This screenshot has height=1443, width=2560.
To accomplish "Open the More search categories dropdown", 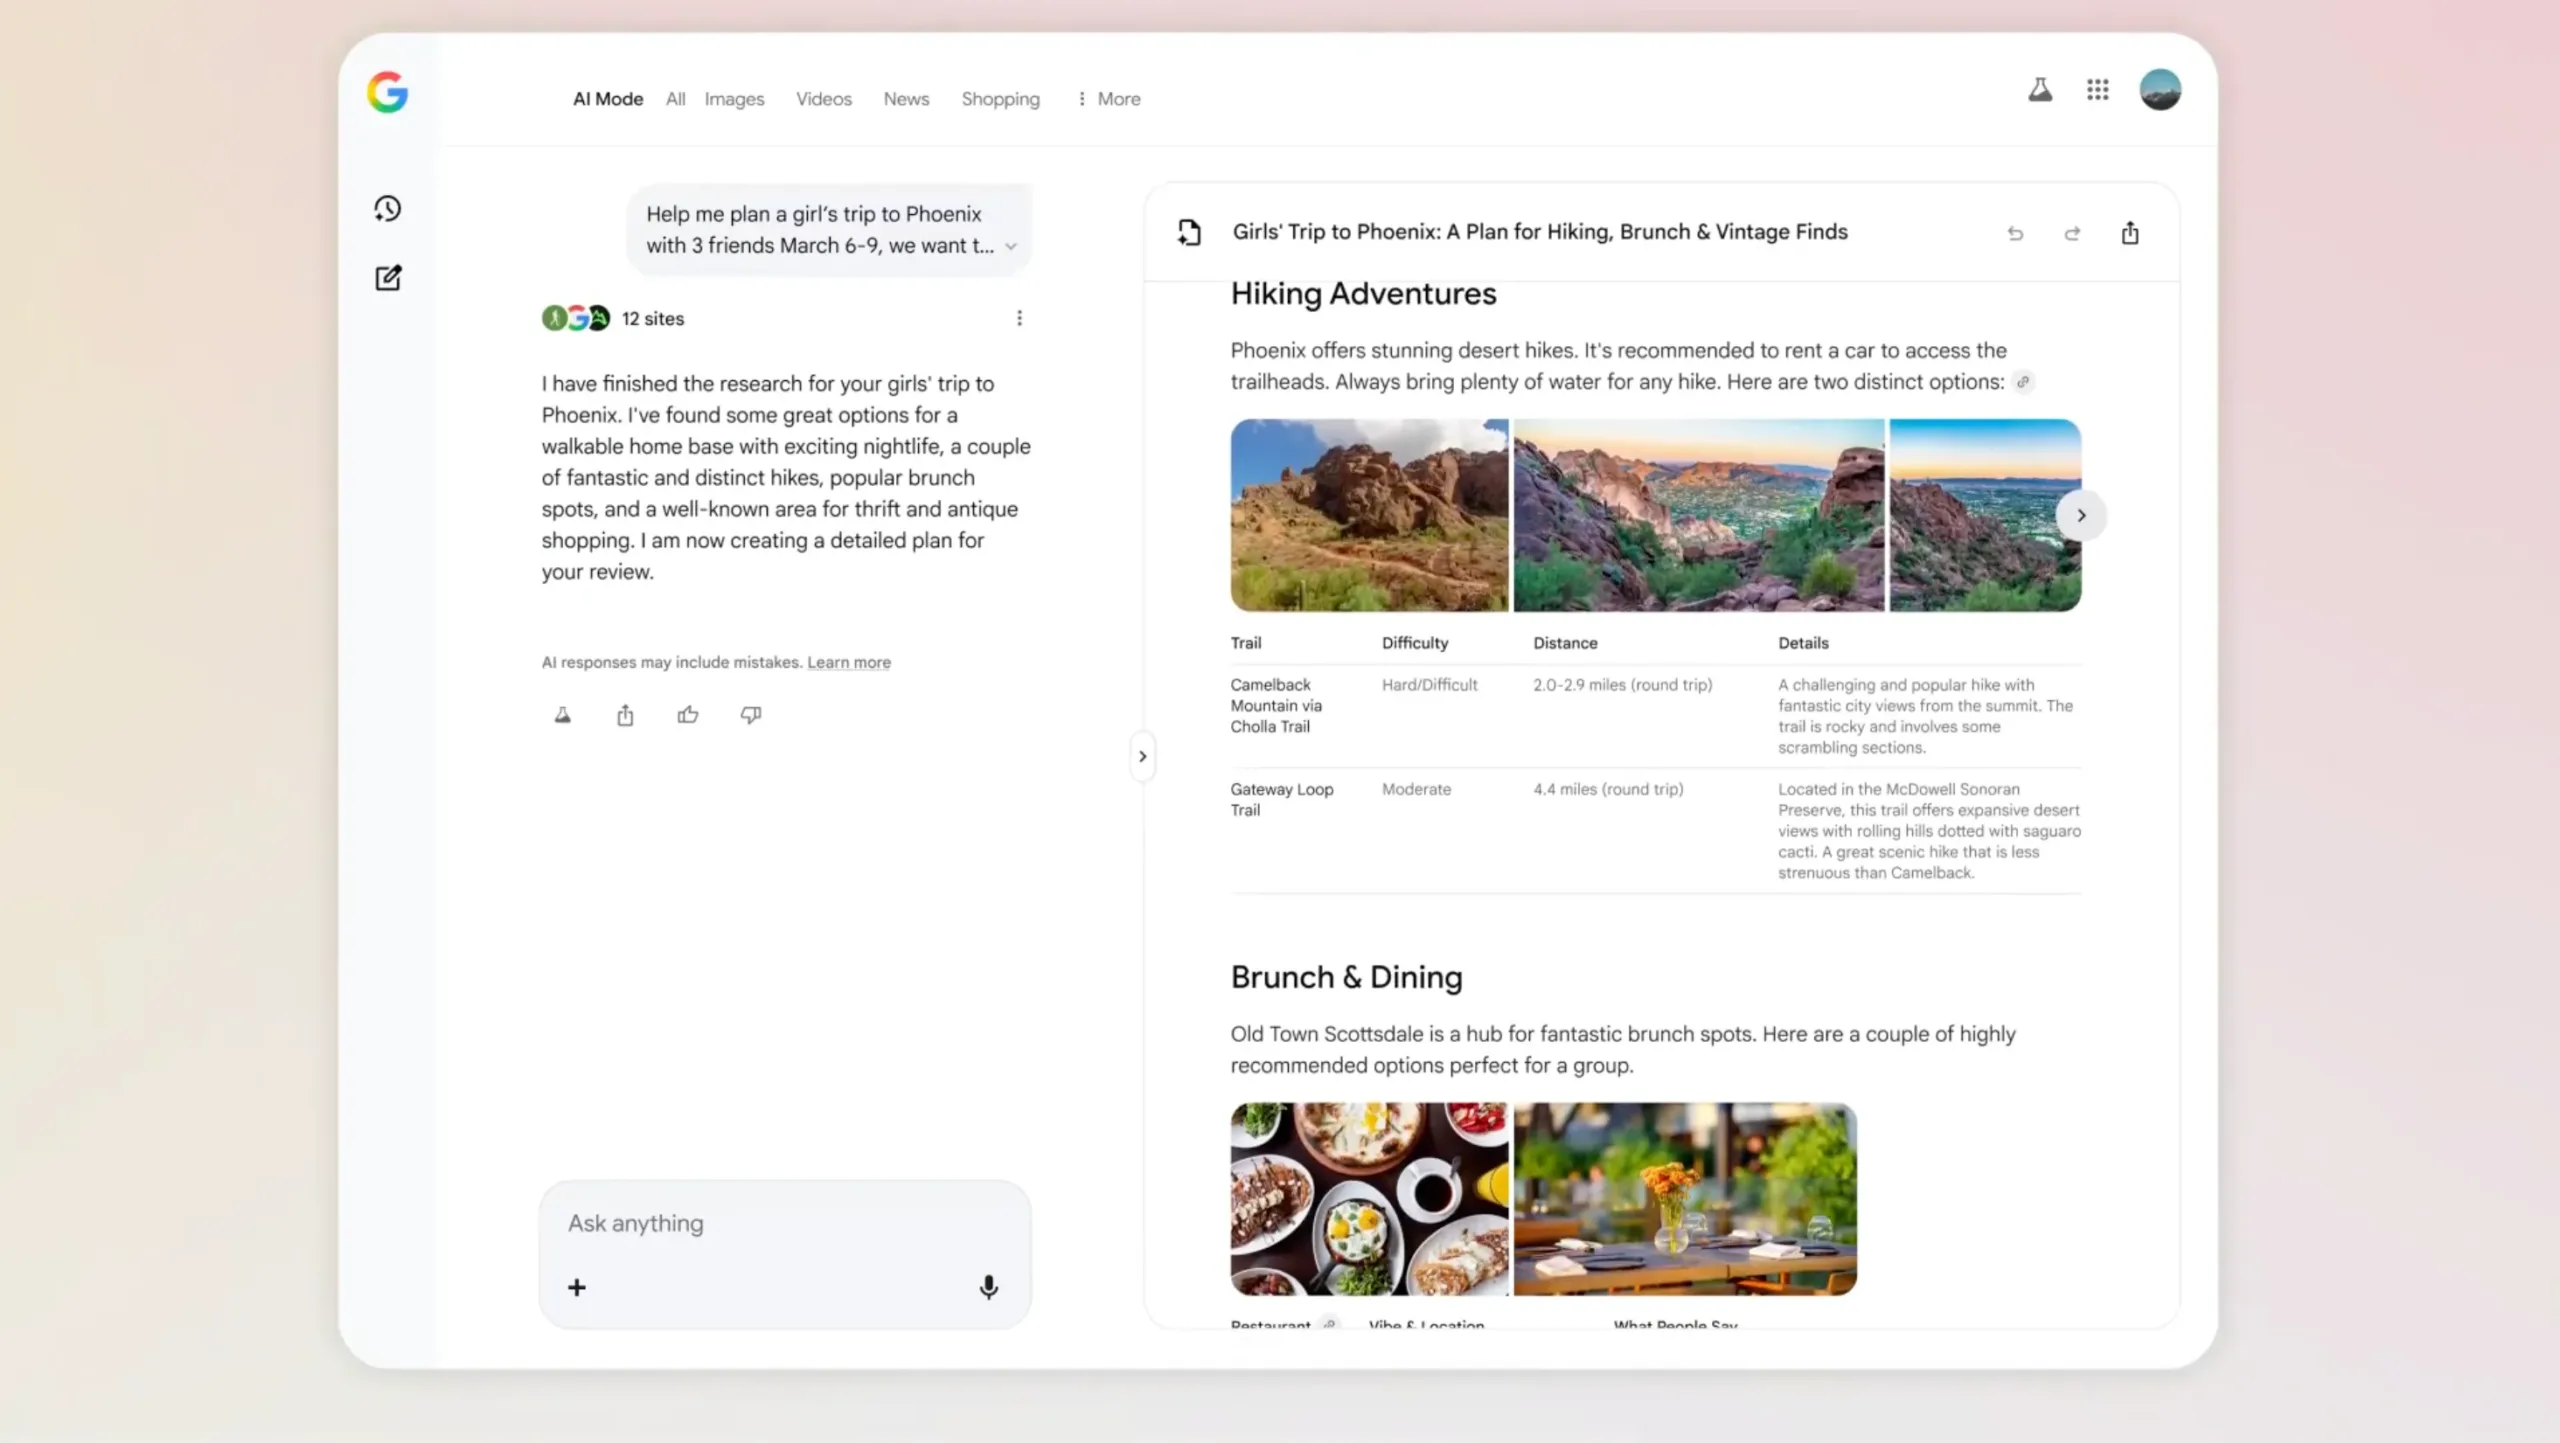I will pyautogui.click(x=1108, y=98).
